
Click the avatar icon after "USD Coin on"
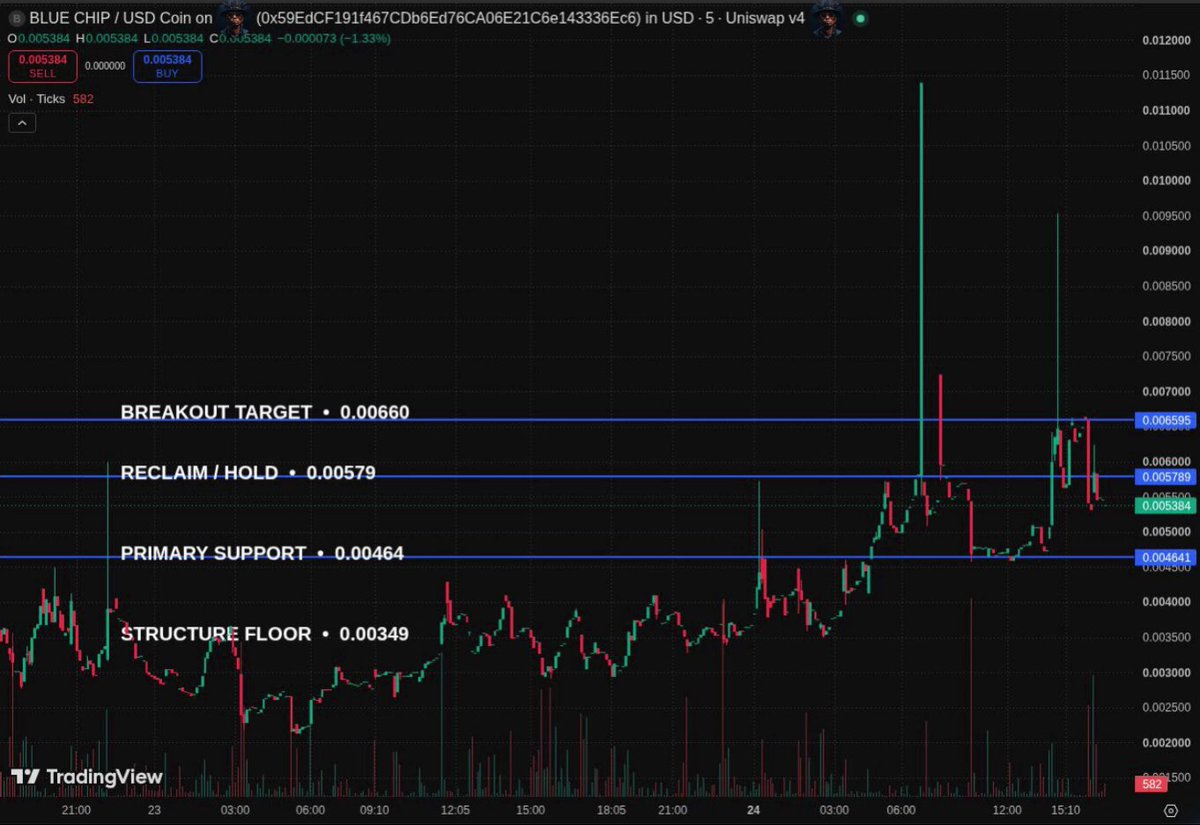[233, 18]
